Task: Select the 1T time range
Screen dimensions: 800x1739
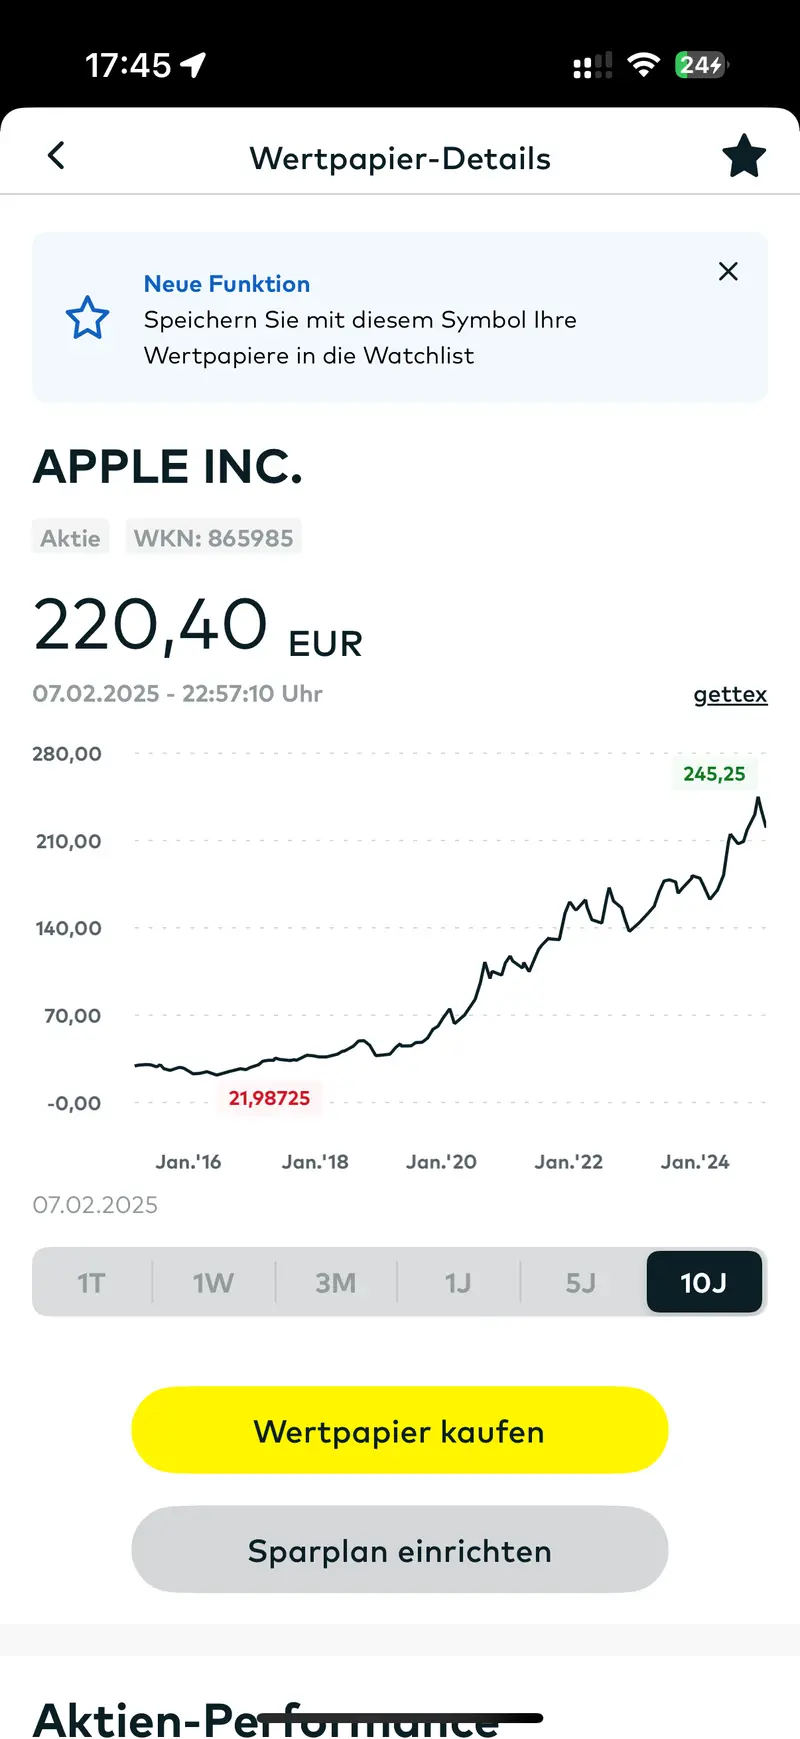Action: tap(92, 1282)
